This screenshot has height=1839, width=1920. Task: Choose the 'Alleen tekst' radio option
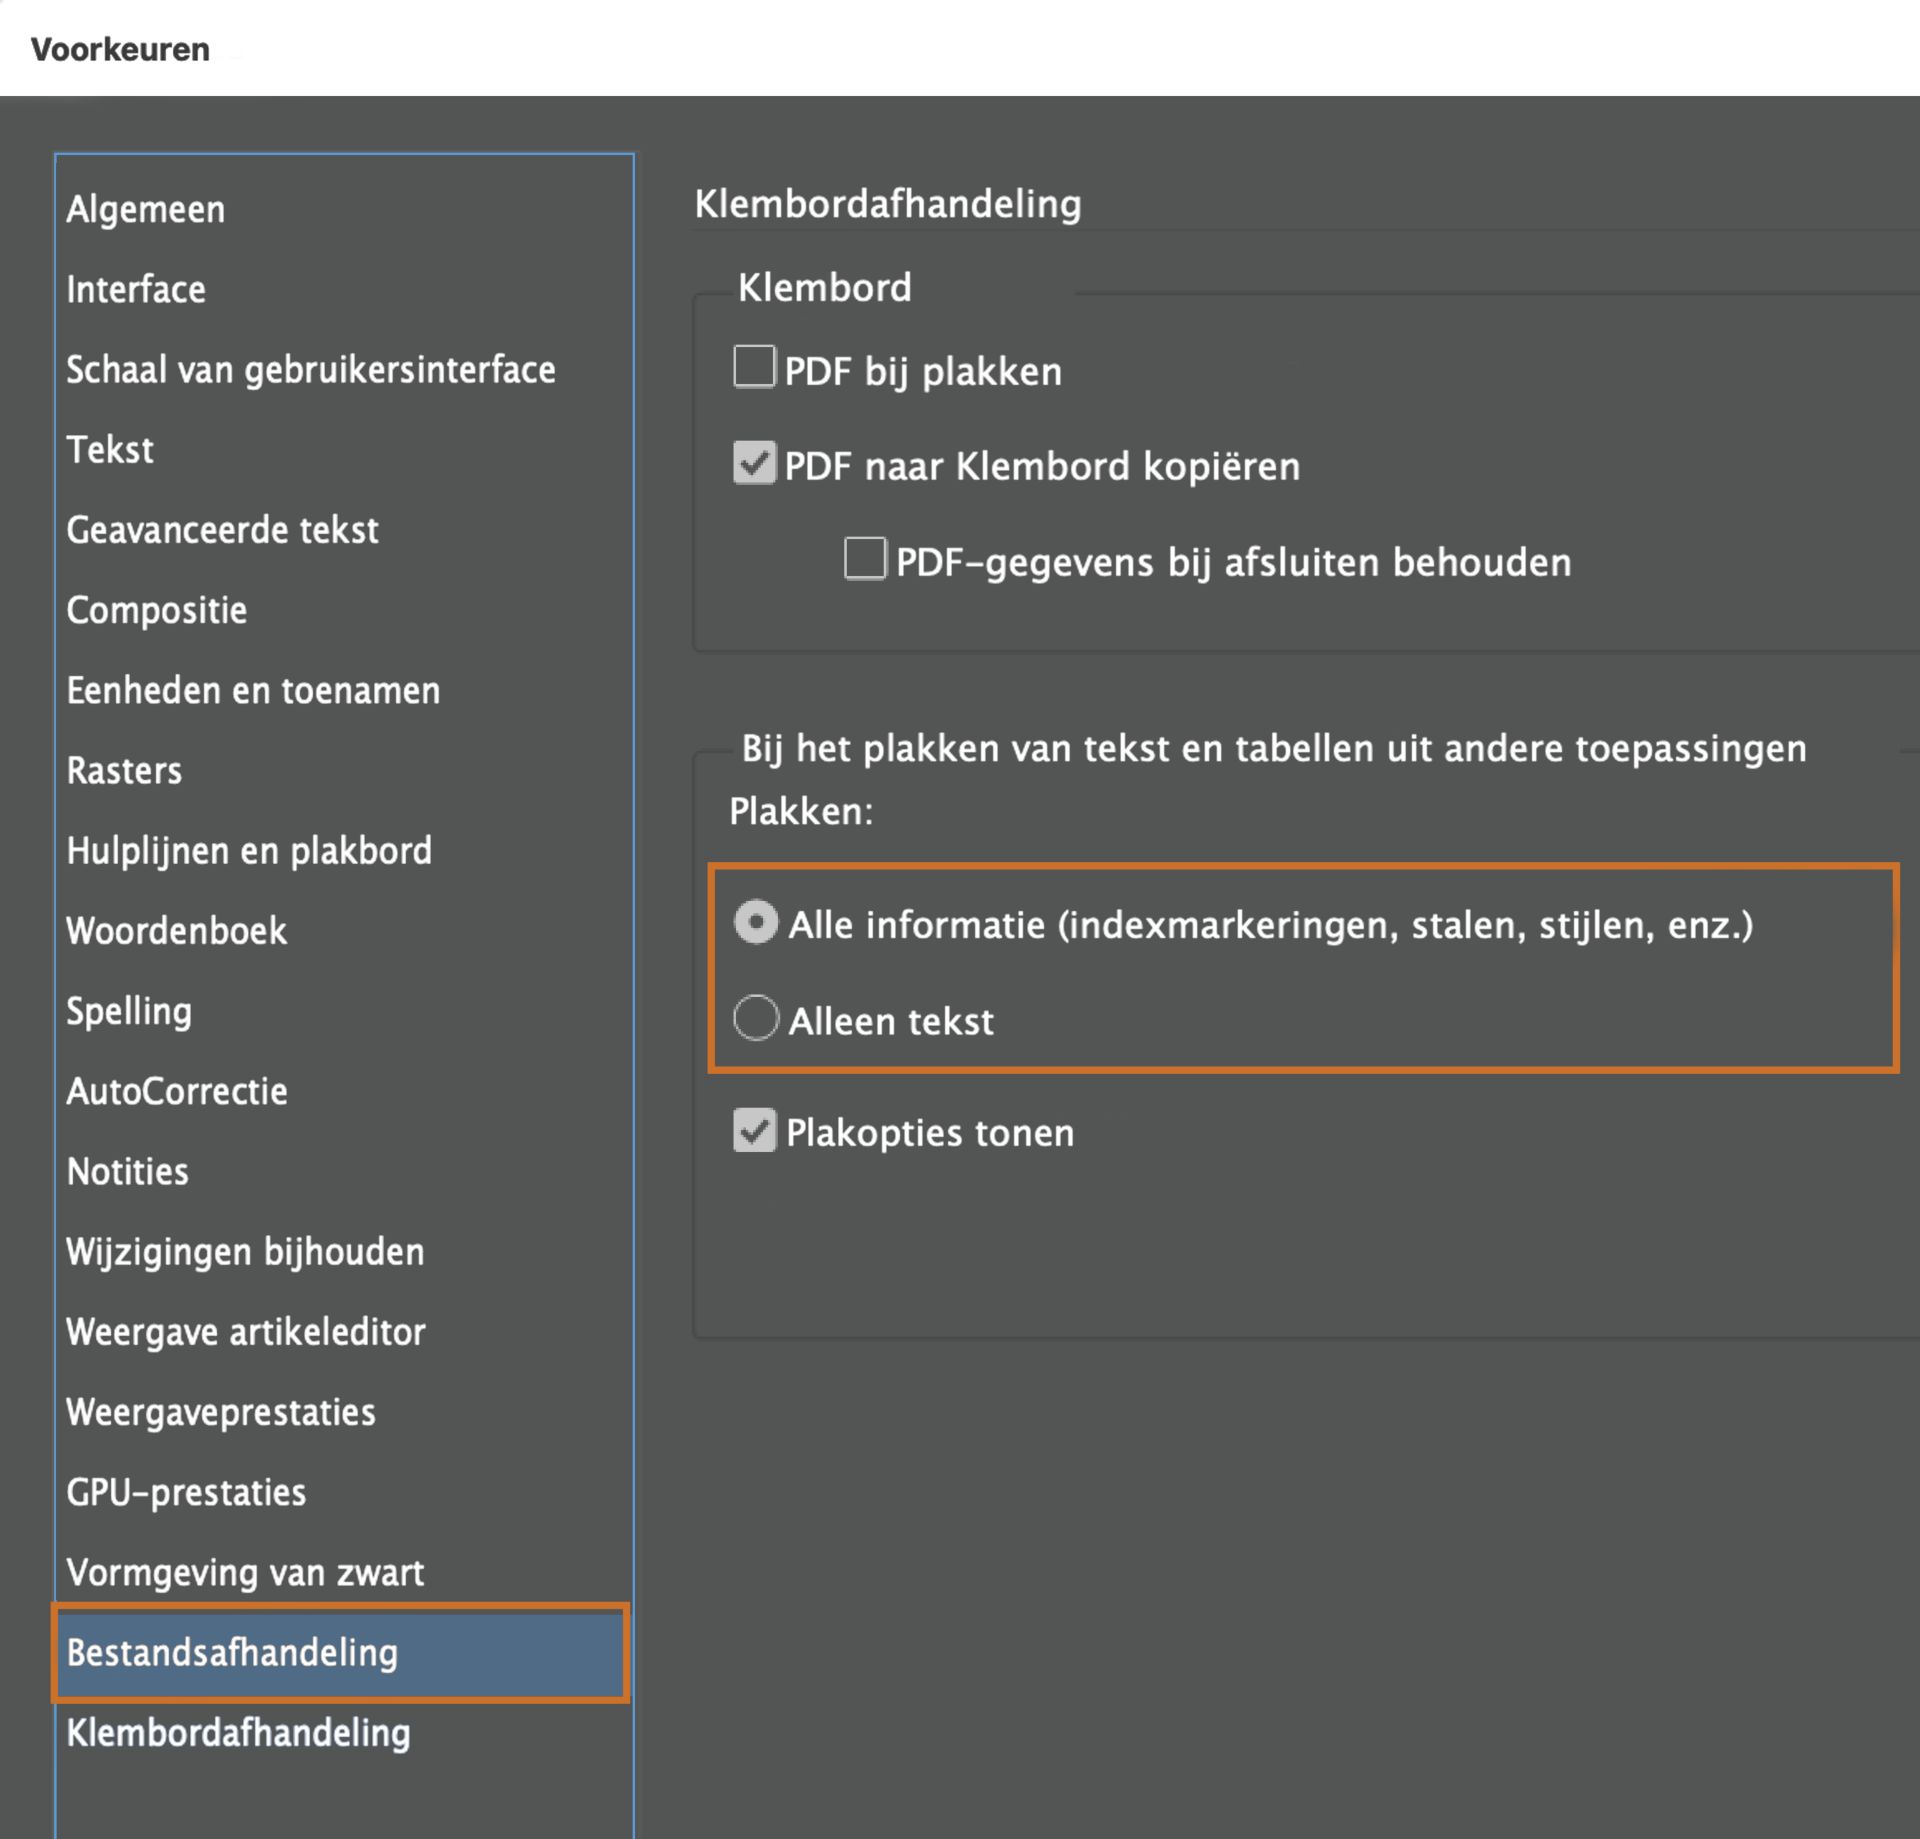[x=756, y=1018]
